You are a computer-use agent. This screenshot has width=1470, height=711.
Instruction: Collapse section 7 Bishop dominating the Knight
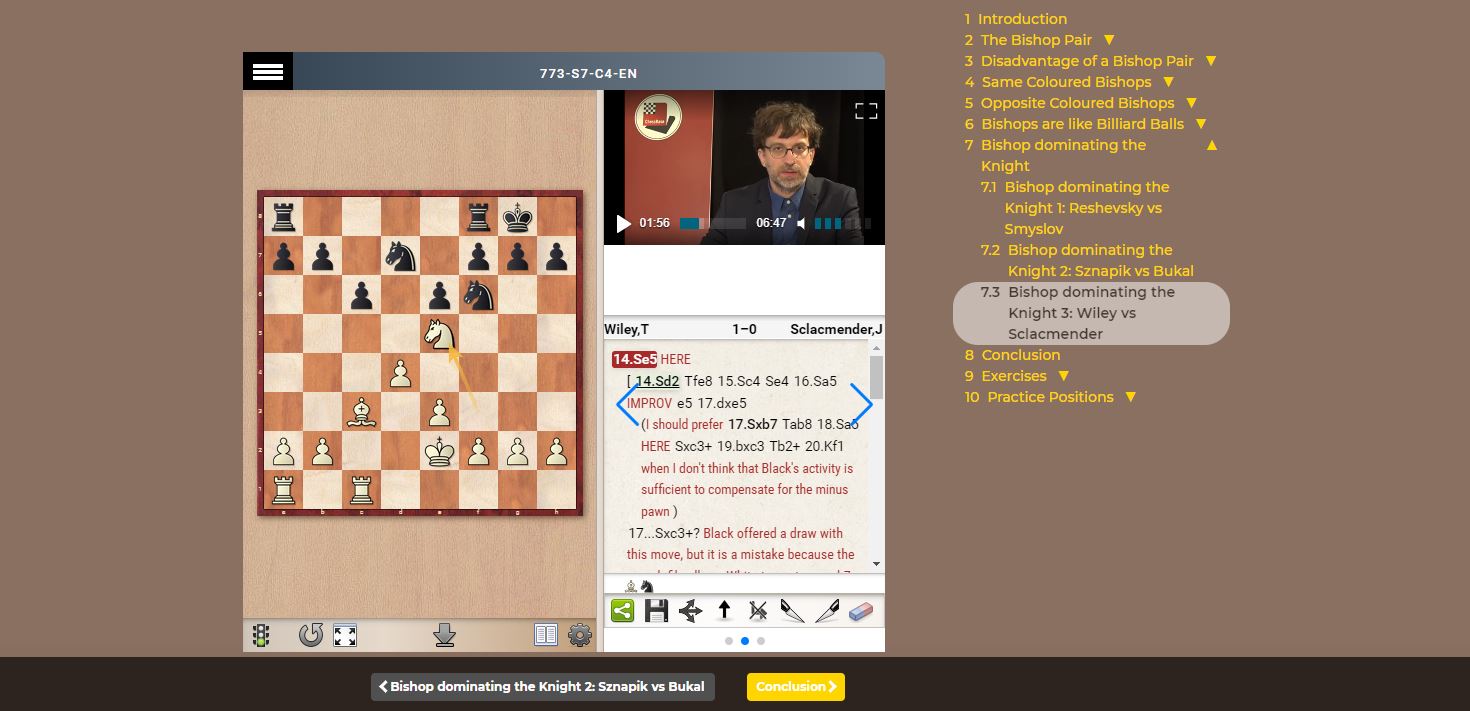tap(1211, 144)
